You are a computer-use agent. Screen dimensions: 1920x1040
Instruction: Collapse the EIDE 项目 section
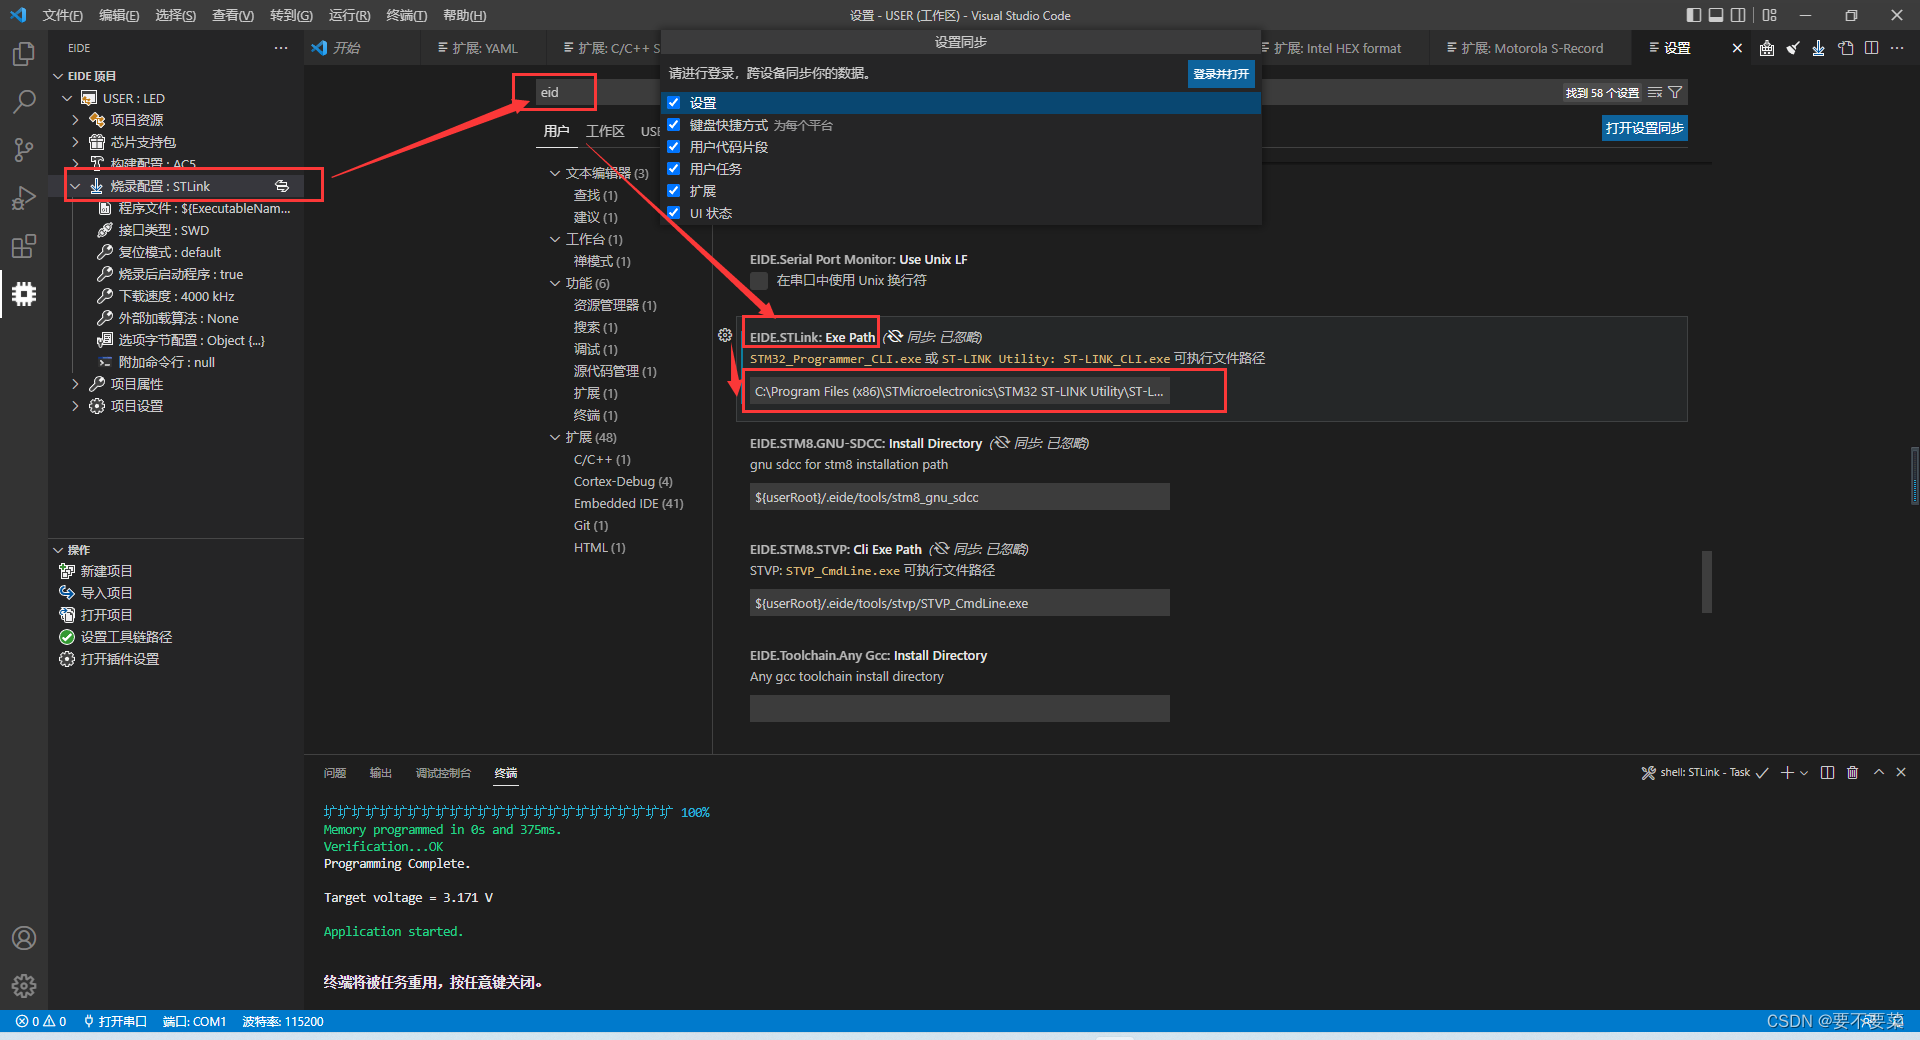58,76
